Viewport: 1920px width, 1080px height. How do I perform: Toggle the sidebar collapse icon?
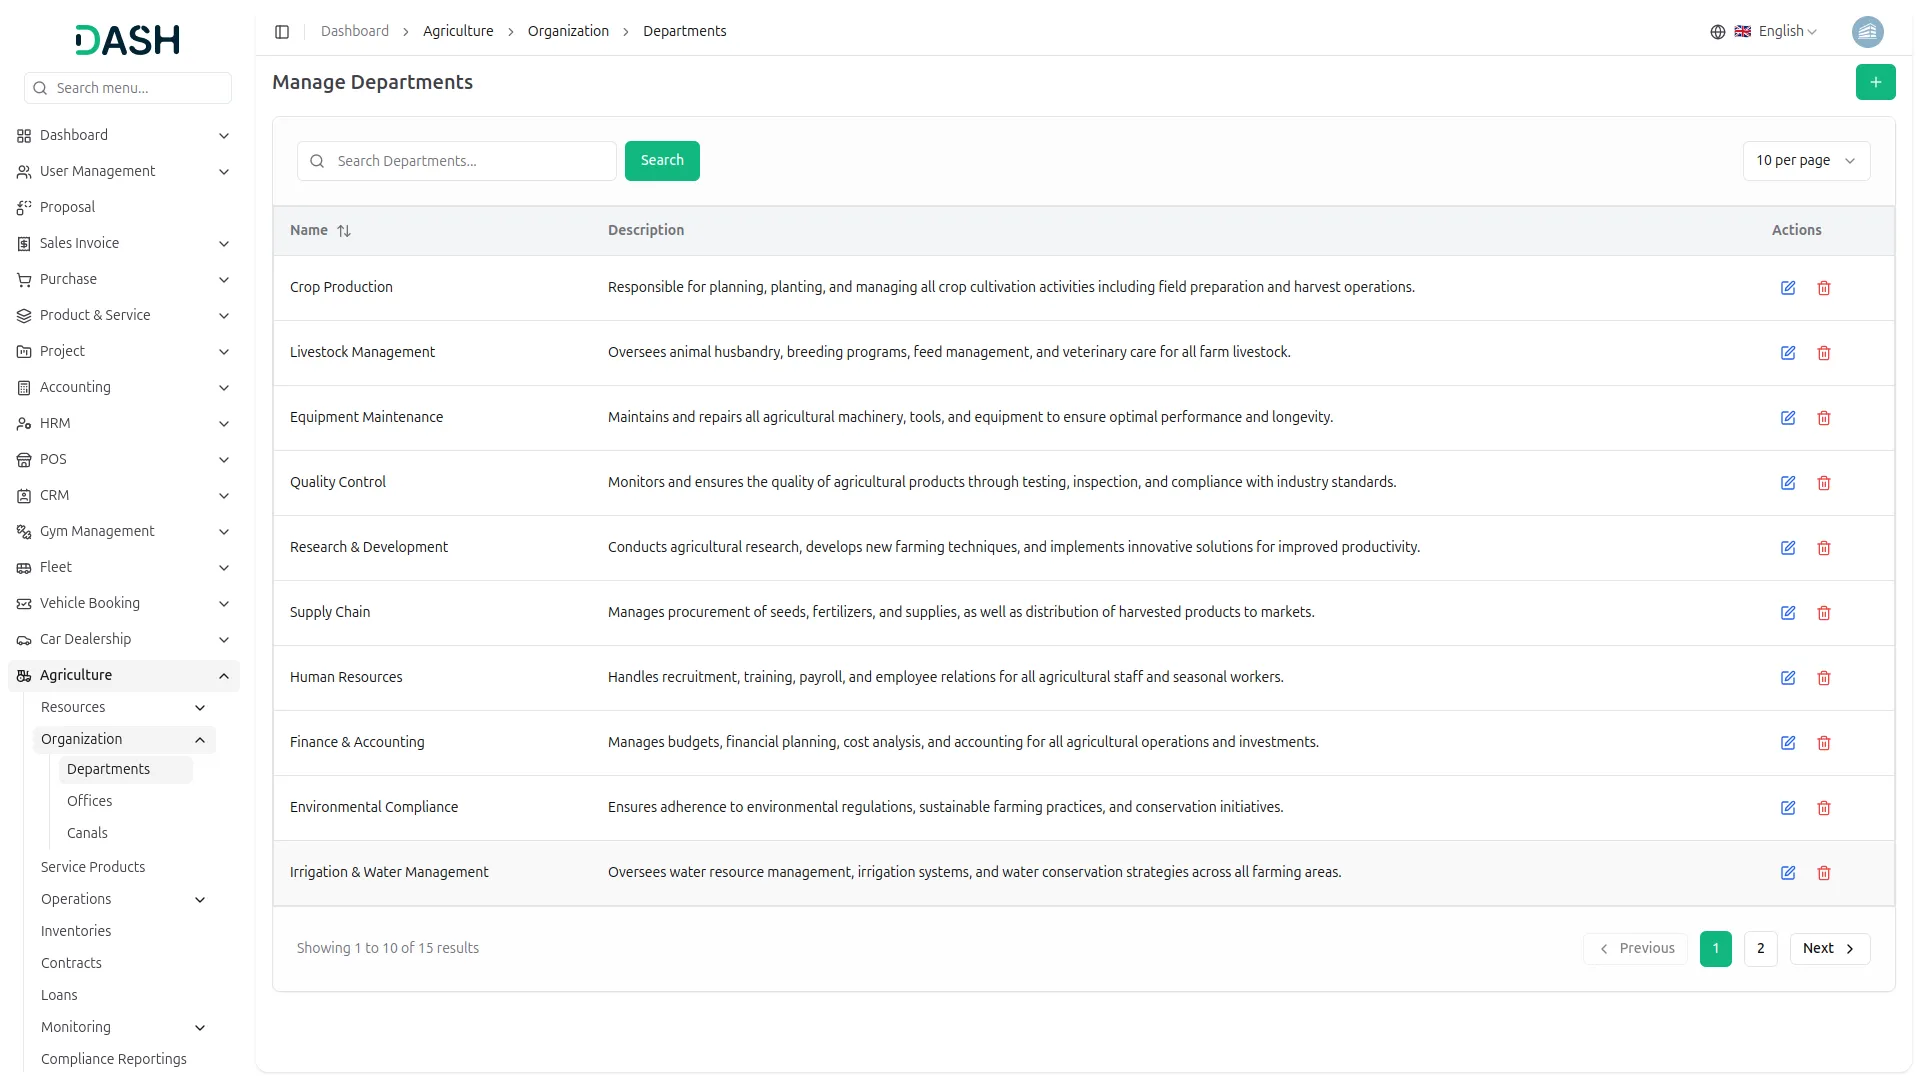tap(282, 32)
